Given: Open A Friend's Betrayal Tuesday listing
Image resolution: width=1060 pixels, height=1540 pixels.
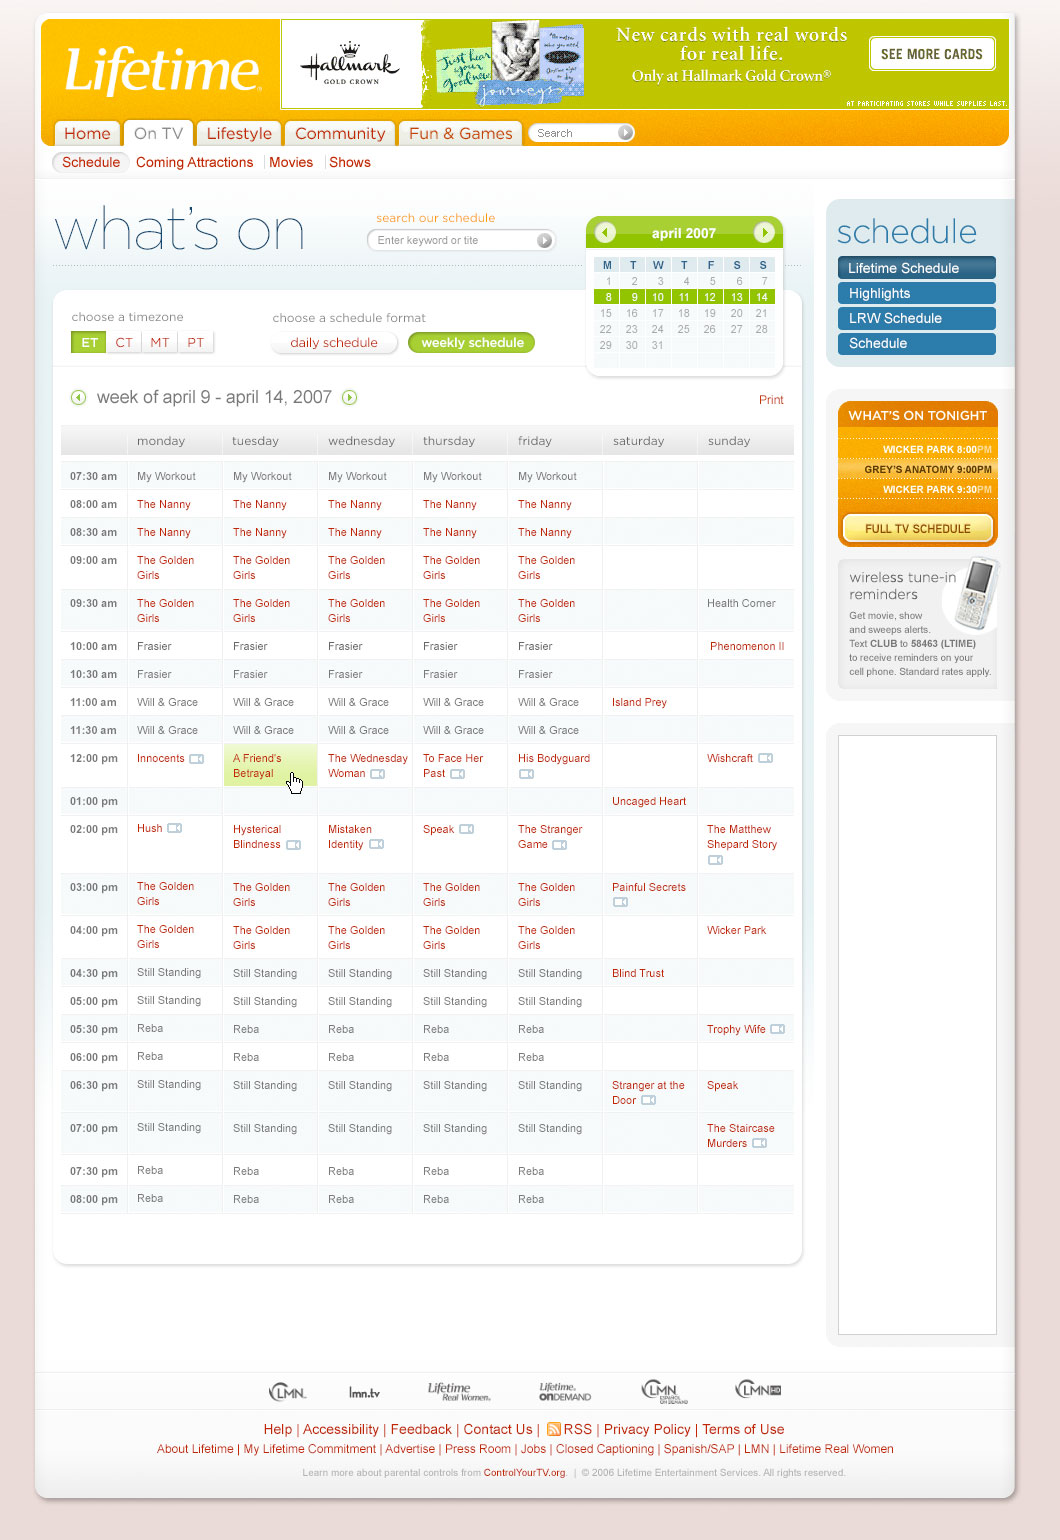Looking at the screenshot, I should (x=257, y=766).
